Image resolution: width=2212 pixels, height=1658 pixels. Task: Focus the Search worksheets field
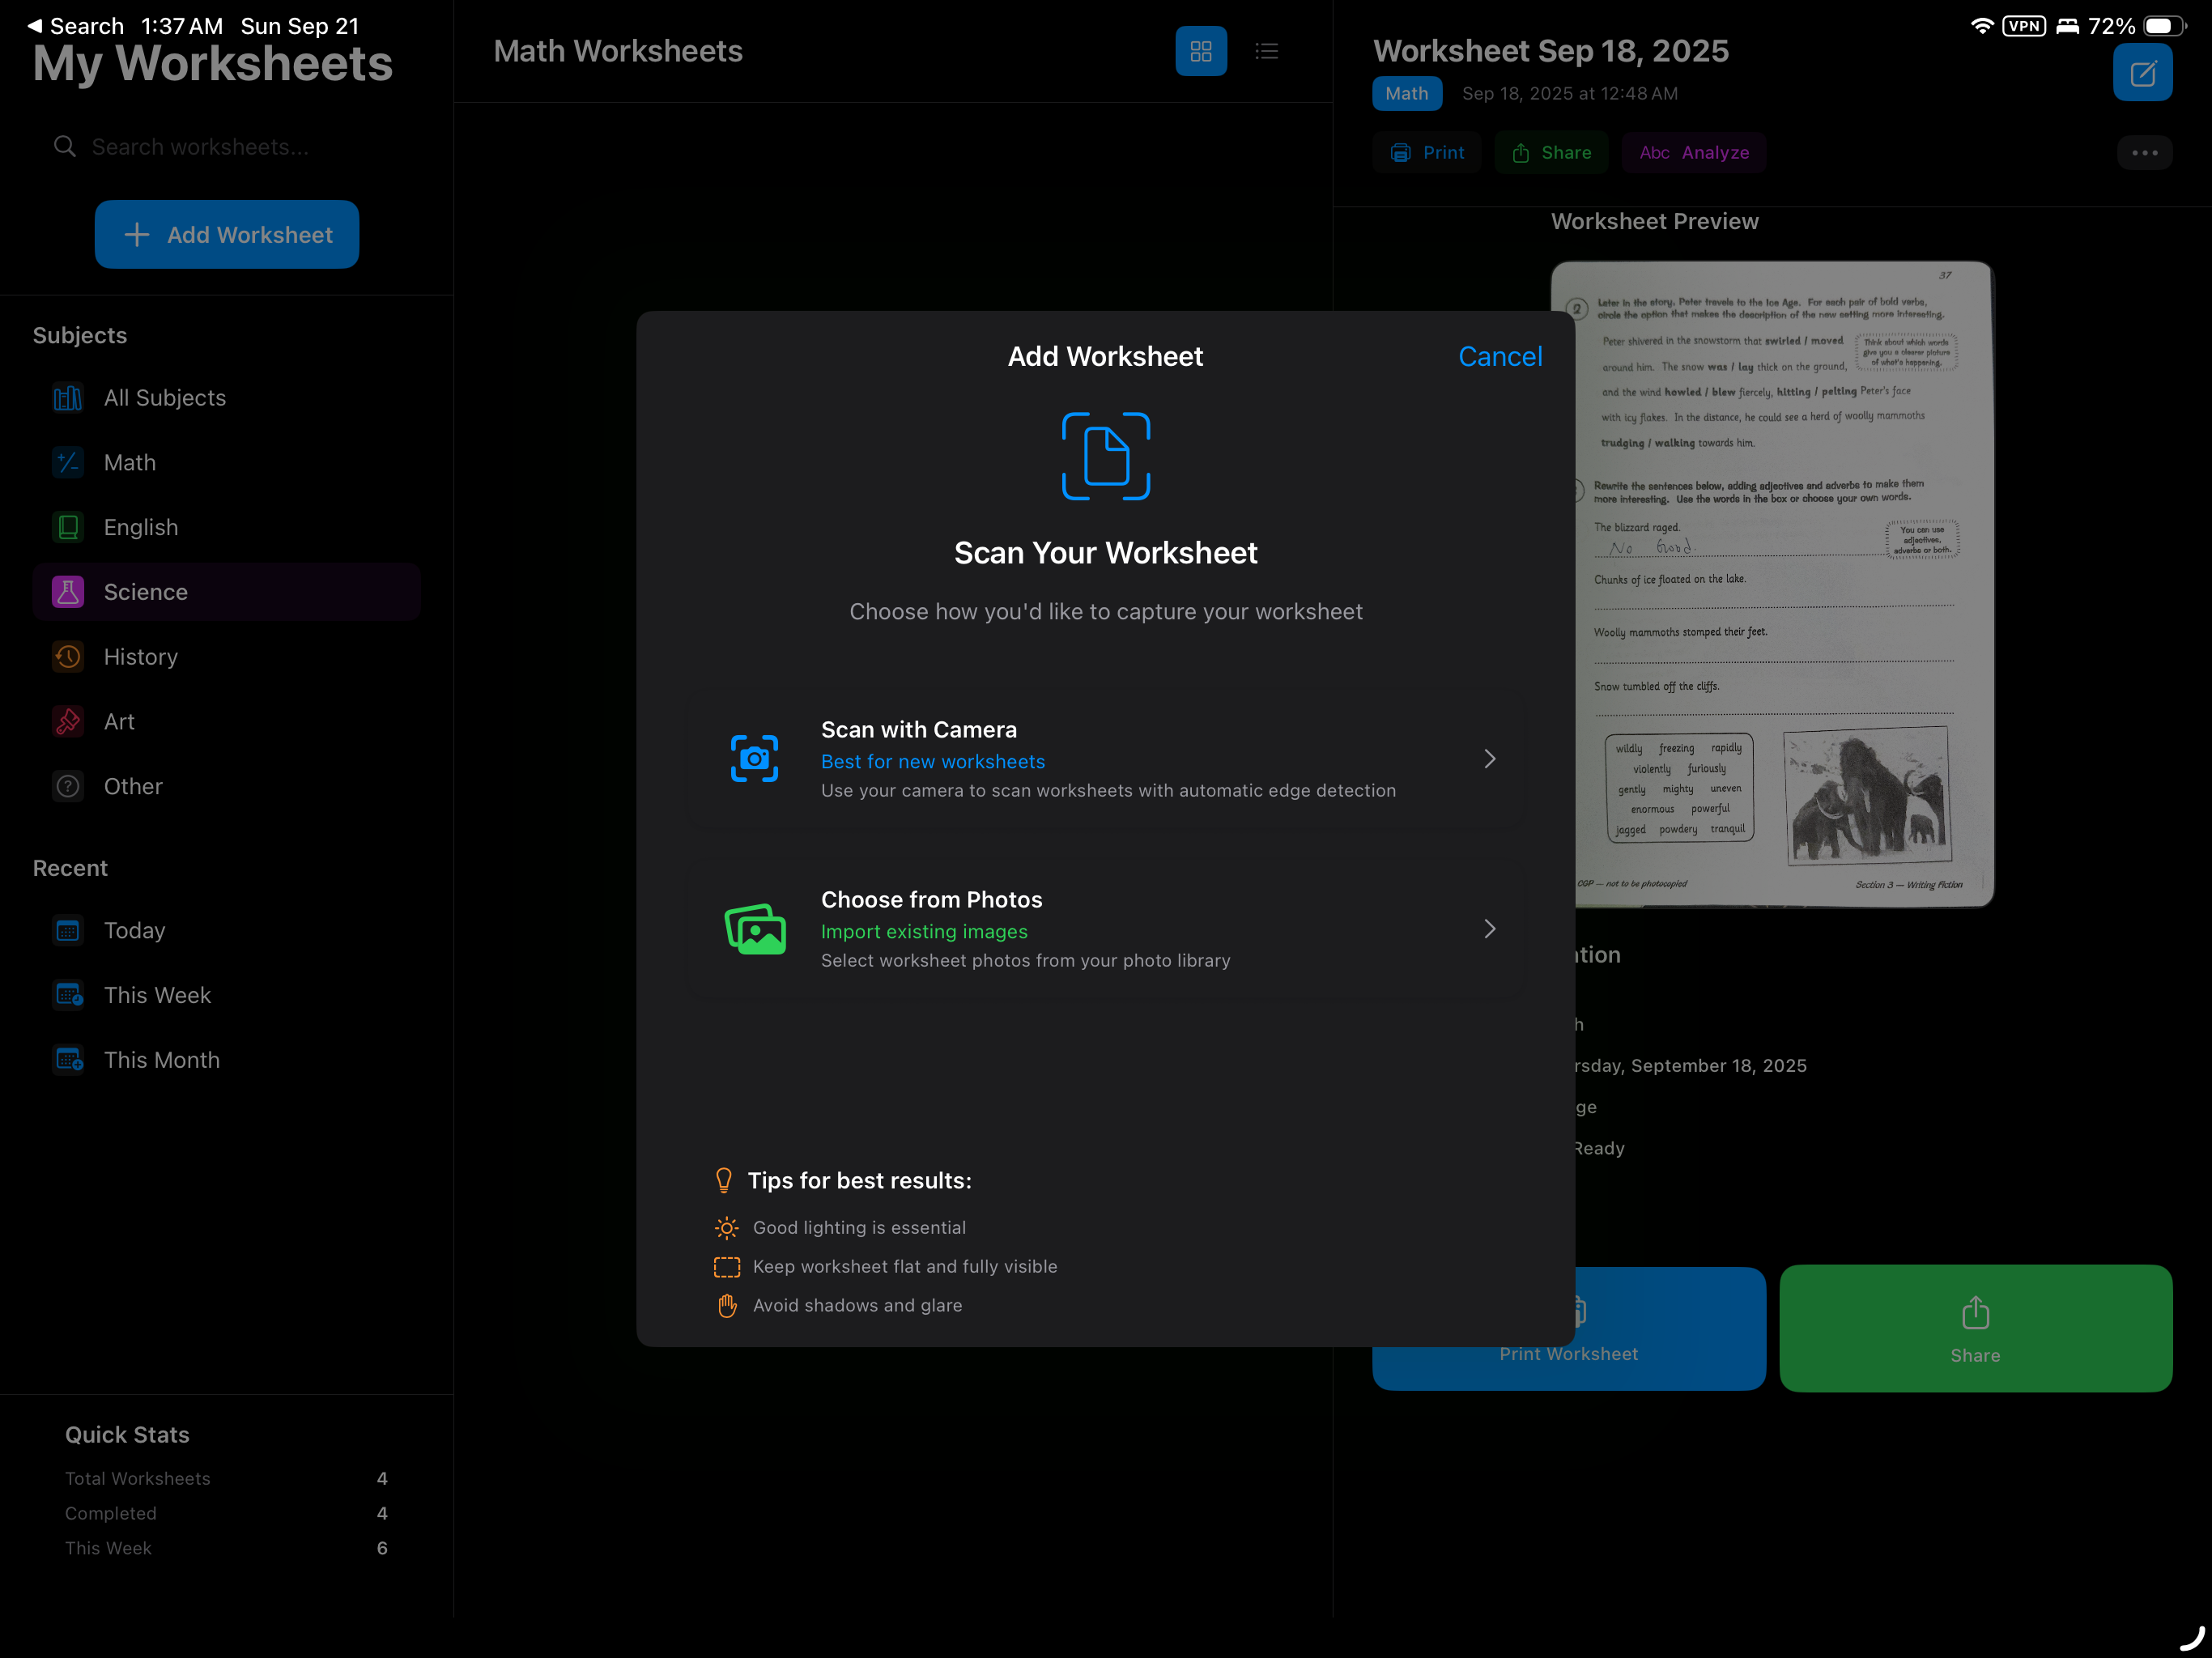[x=227, y=147]
